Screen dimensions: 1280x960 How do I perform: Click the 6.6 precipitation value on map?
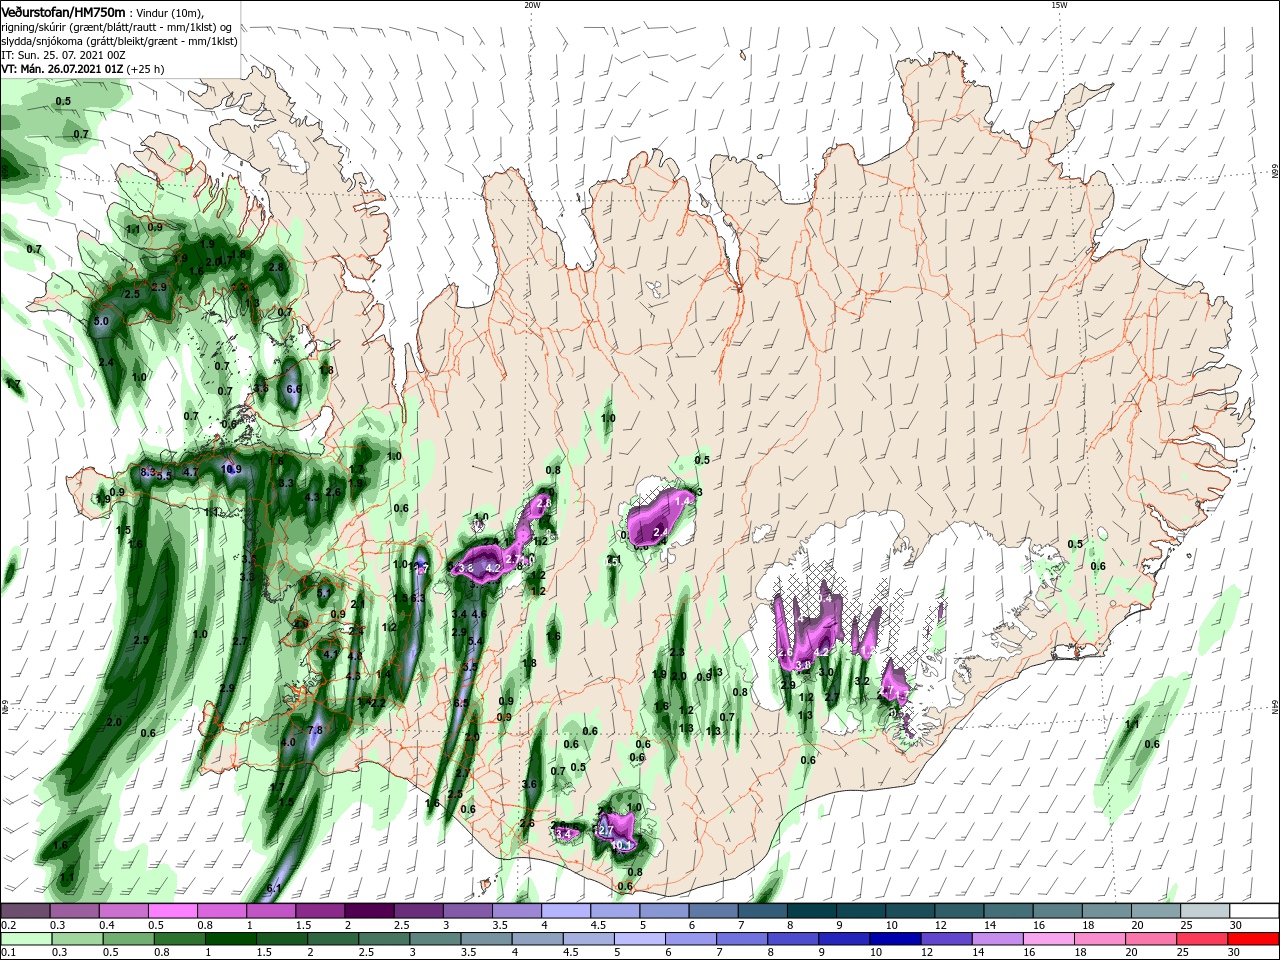(294, 389)
